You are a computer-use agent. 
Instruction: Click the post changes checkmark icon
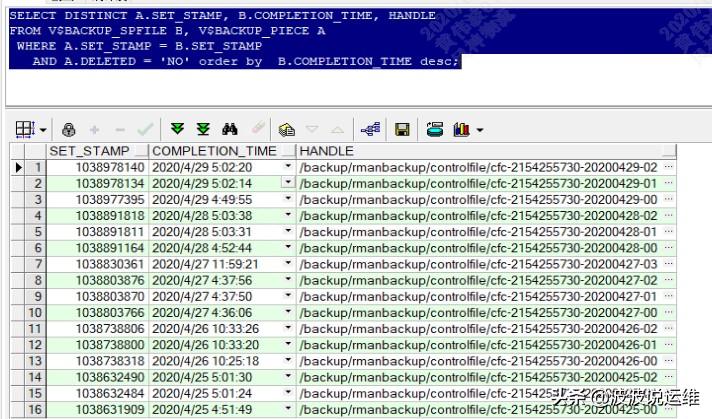tap(145, 130)
